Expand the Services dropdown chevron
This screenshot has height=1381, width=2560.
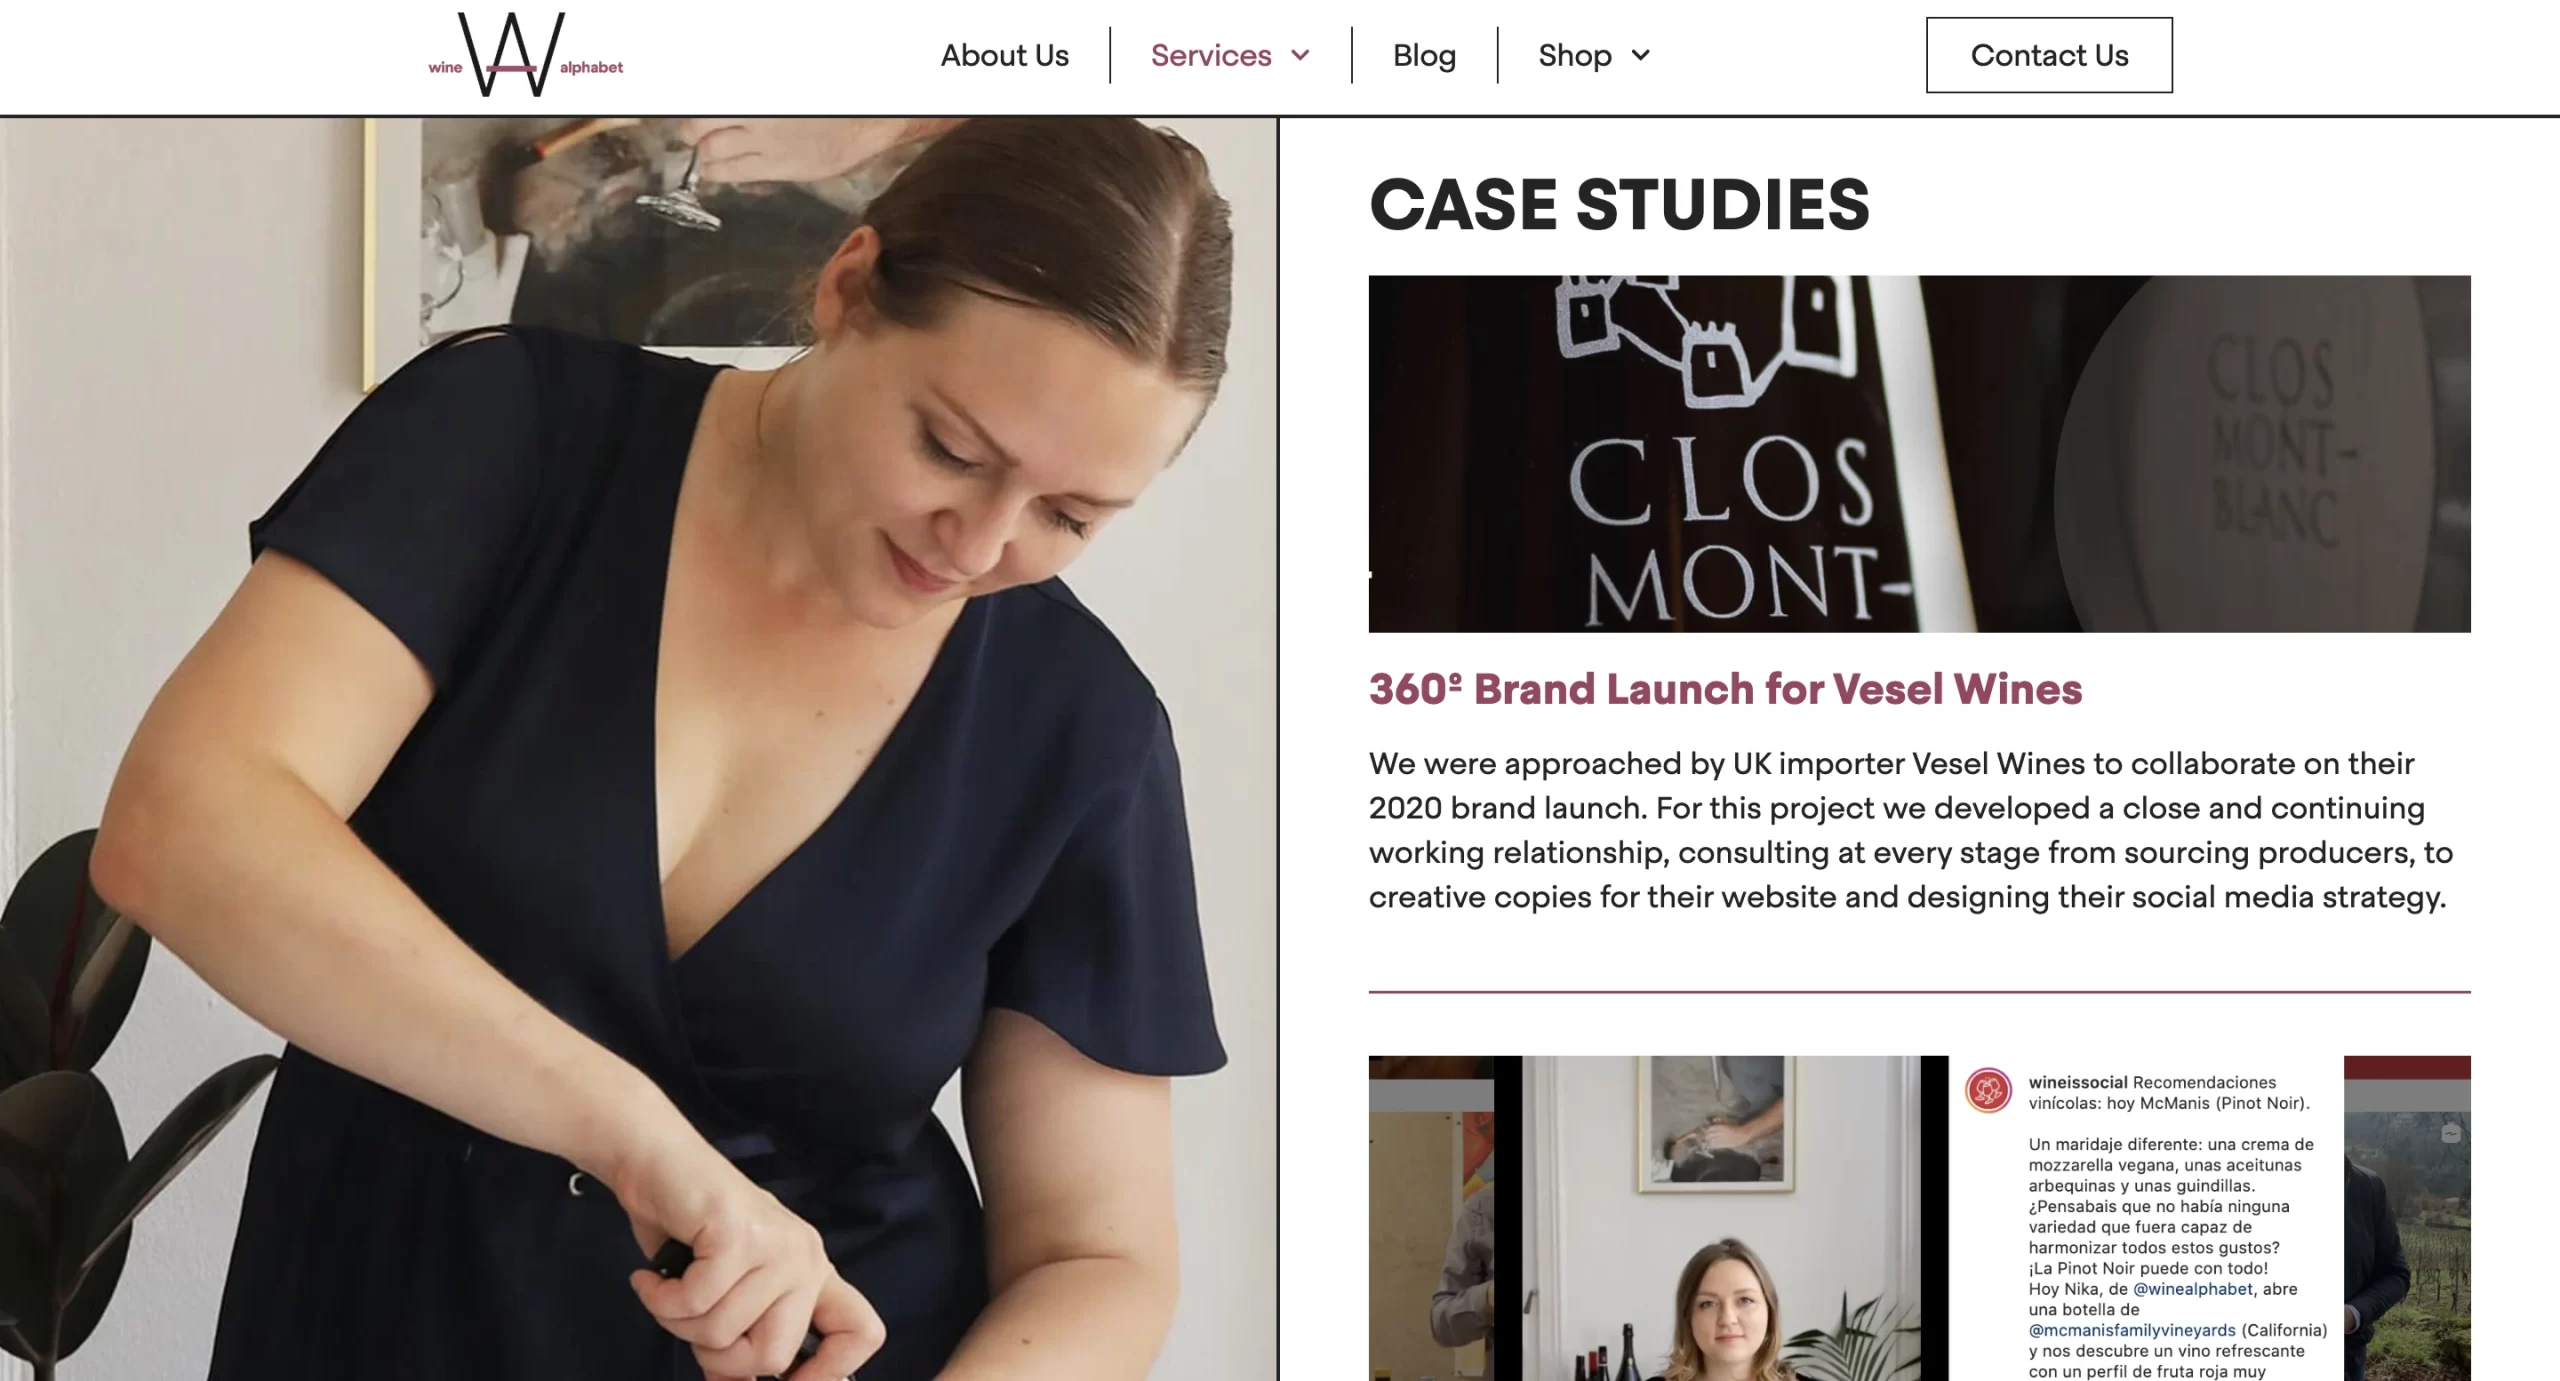[x=1300, y=55]
